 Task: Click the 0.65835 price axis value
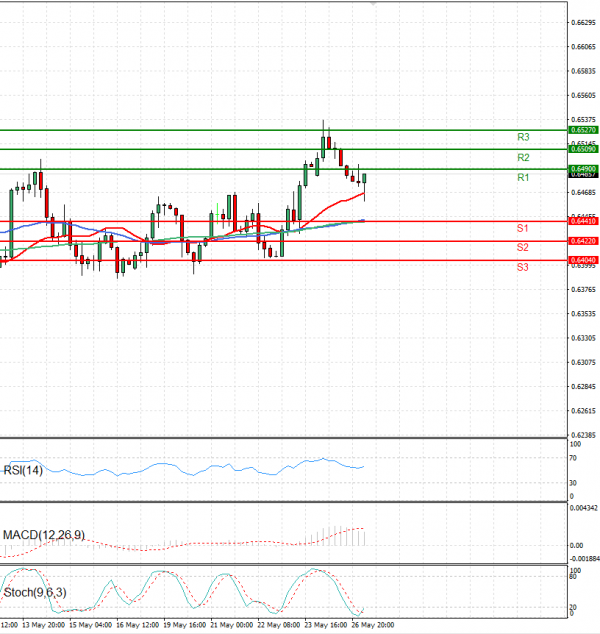click(583, 71)
